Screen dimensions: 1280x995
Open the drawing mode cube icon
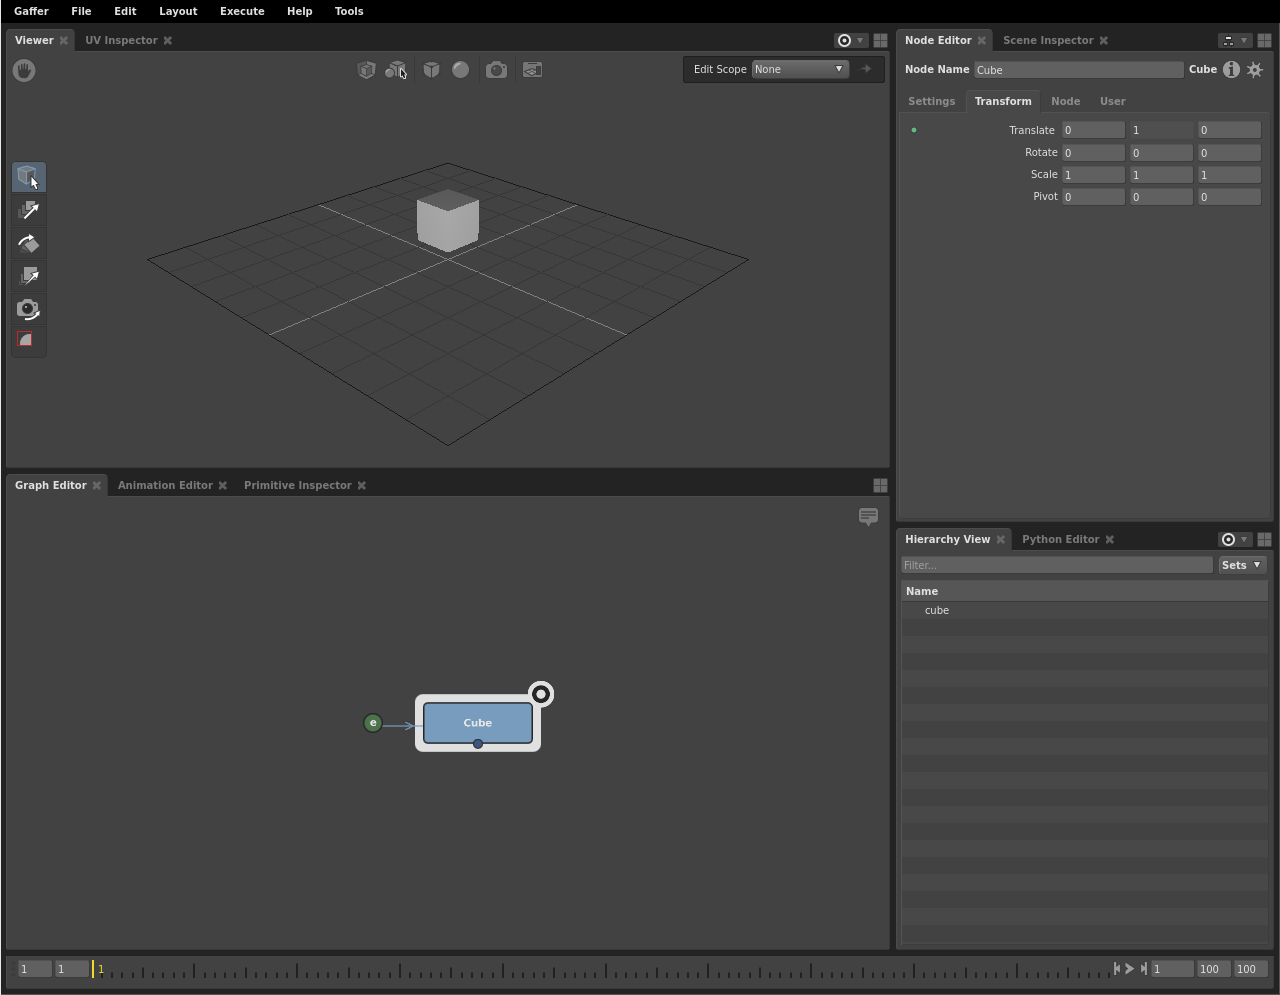pyautogui.click(x=431, y=70)
